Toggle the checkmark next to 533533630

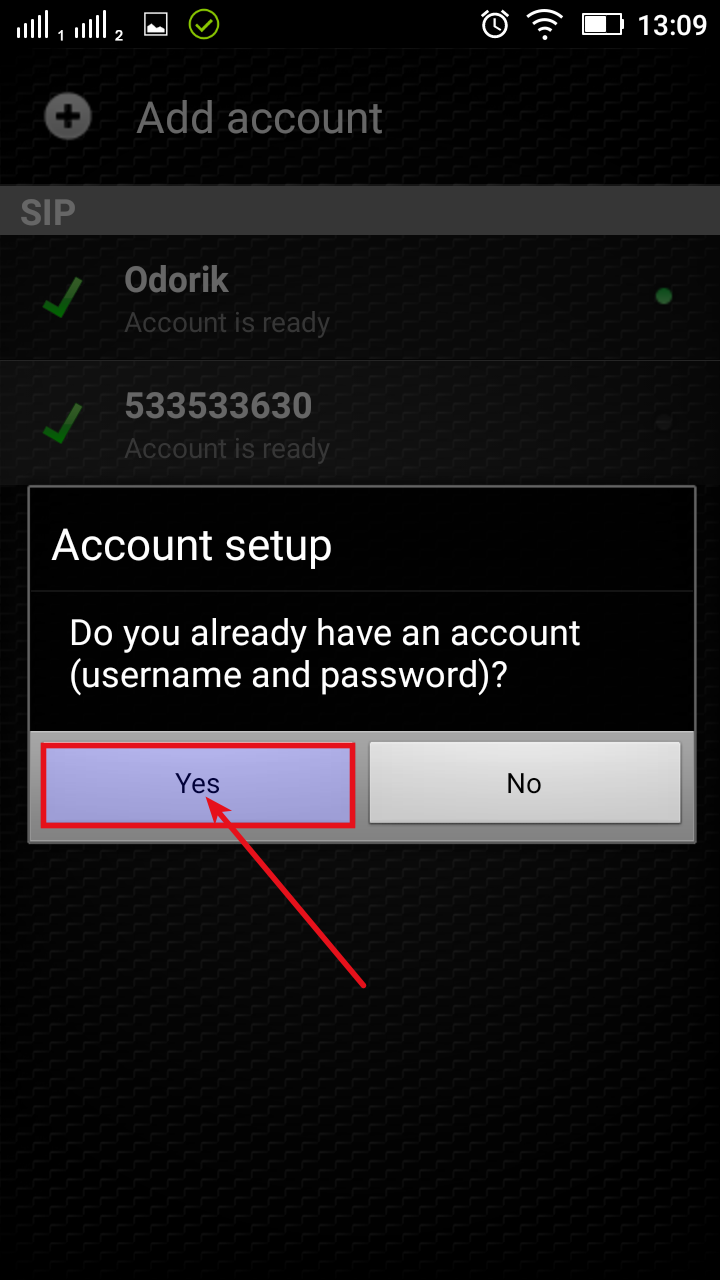[x=62, y=424]
